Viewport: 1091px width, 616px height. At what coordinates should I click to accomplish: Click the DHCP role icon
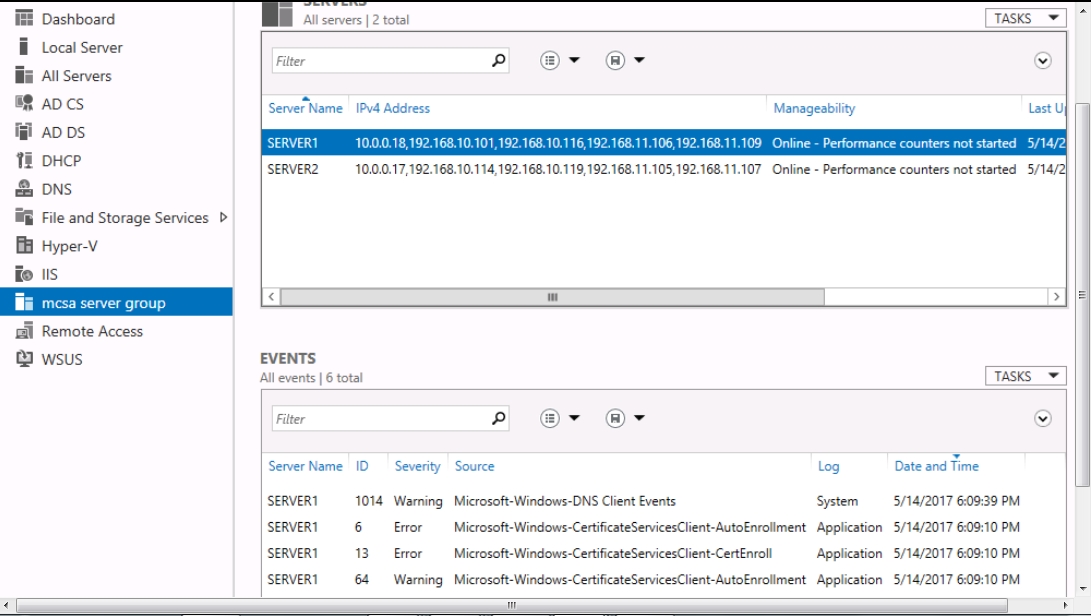tap(24, 160)
